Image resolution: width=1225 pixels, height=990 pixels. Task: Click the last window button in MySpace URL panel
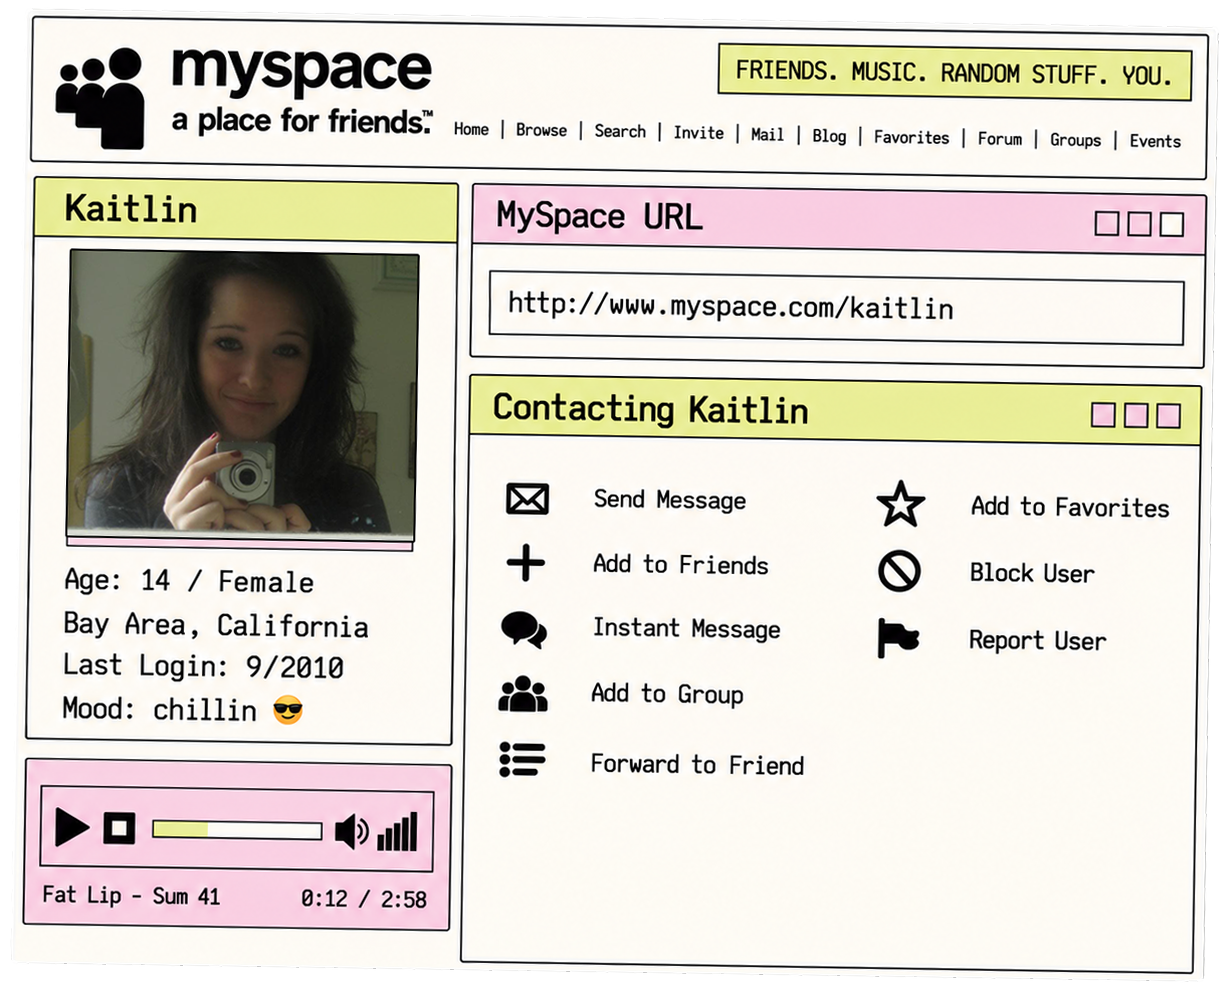coord(1172,224)
